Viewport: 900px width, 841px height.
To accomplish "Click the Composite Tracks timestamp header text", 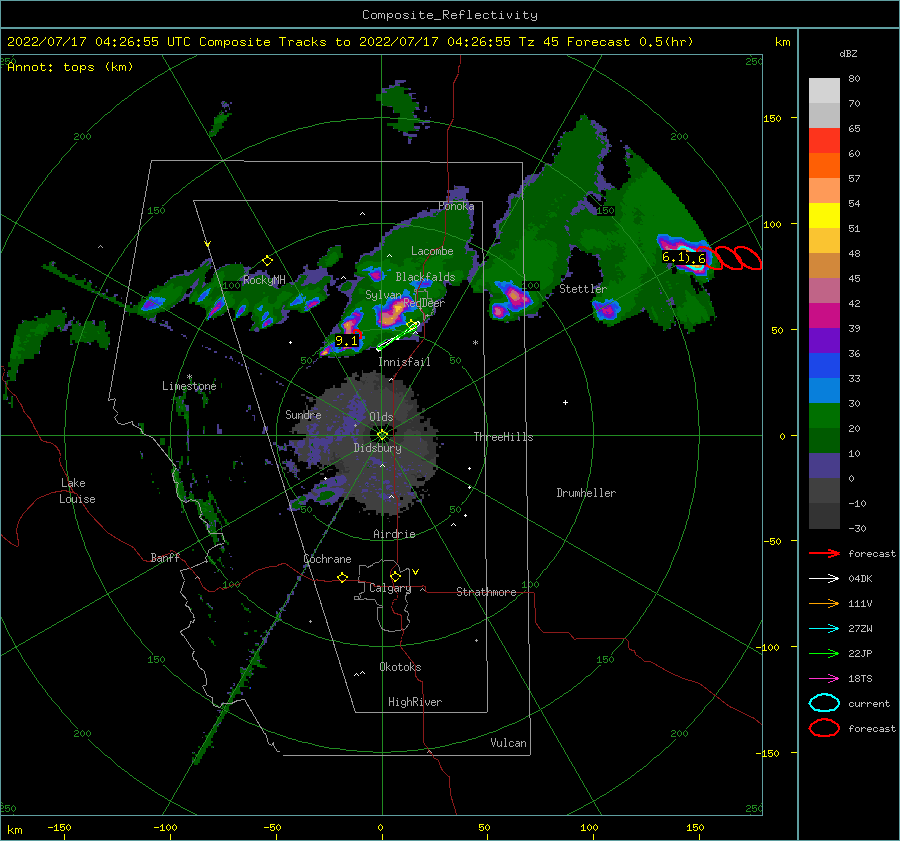I will [350, 42].
